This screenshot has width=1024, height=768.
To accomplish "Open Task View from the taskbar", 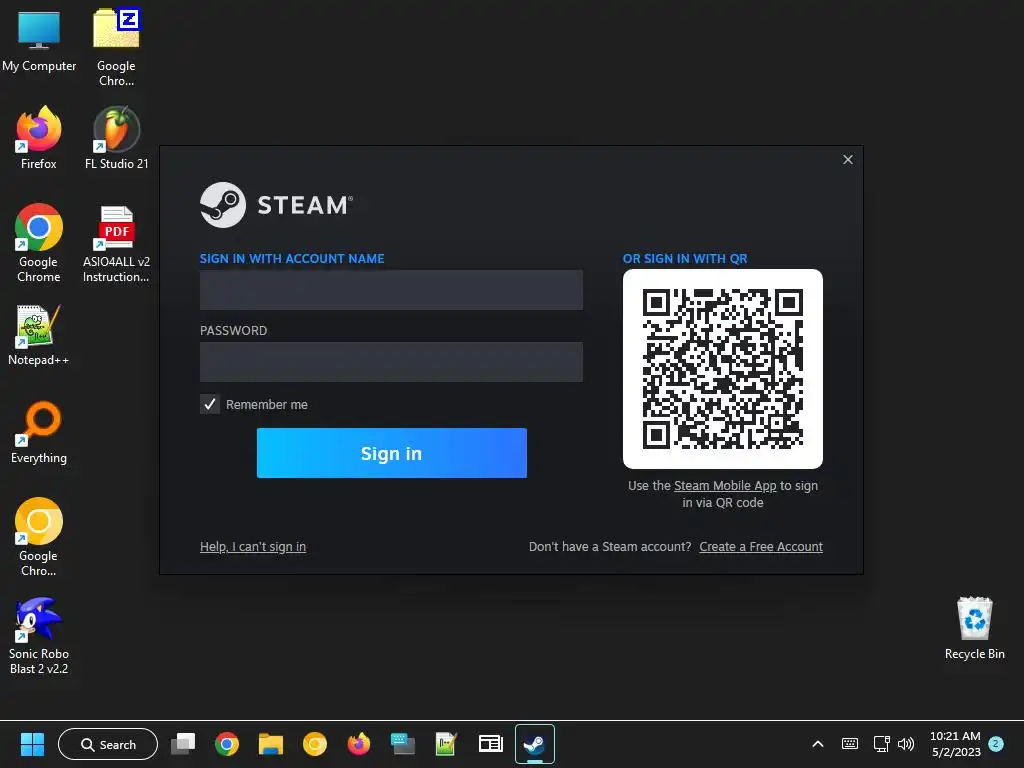I will (x=183, y=744).
